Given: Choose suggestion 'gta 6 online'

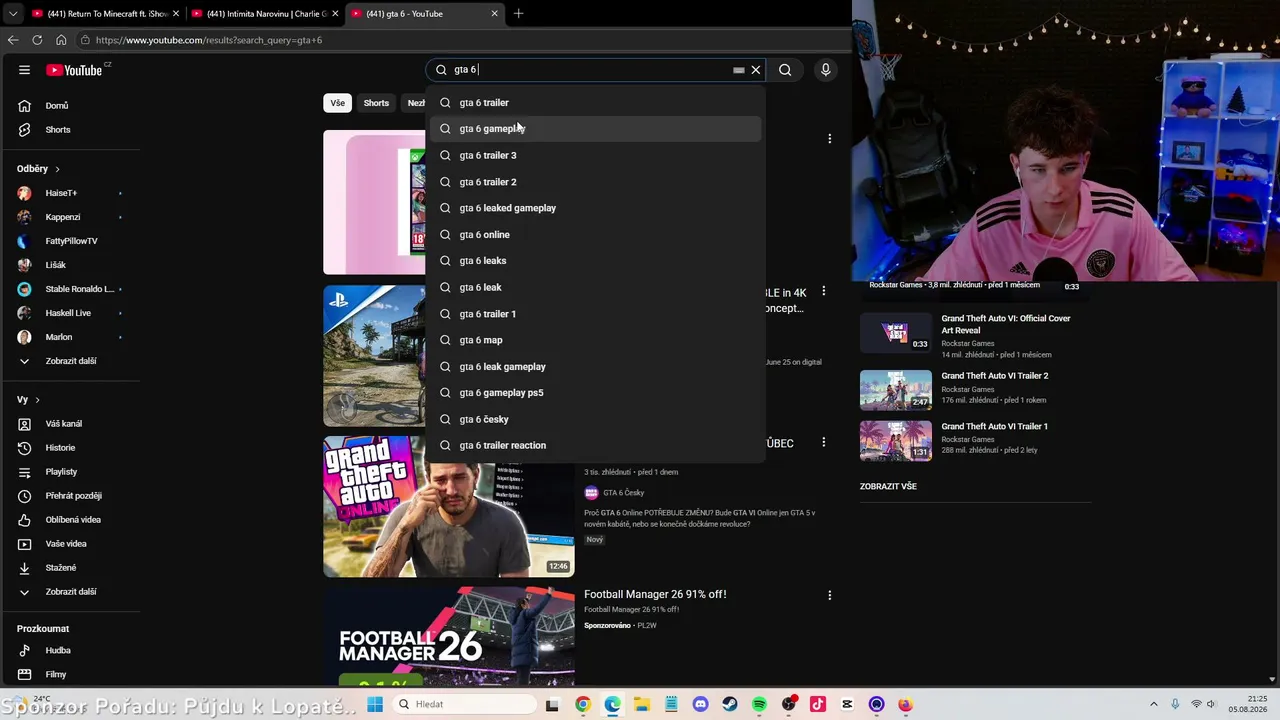Looking at the screenshot, I should point(596,234).
